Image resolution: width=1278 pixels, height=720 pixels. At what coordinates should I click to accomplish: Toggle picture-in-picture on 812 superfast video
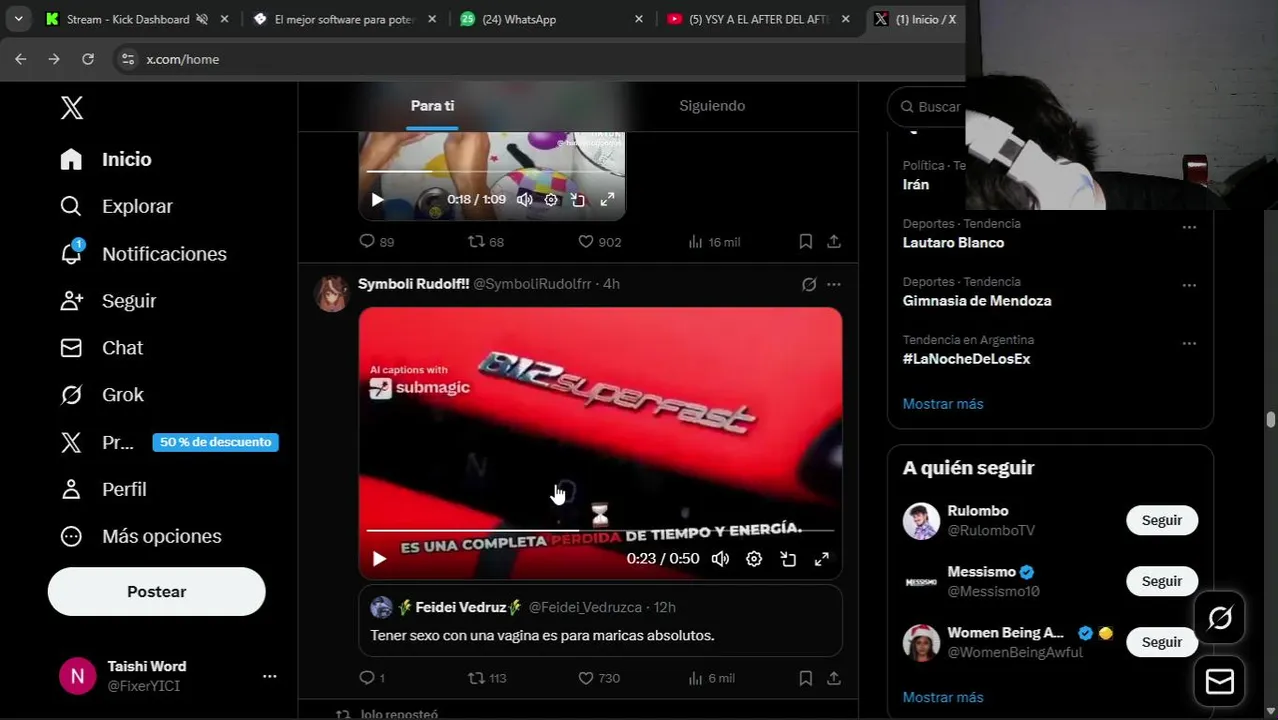788,559
